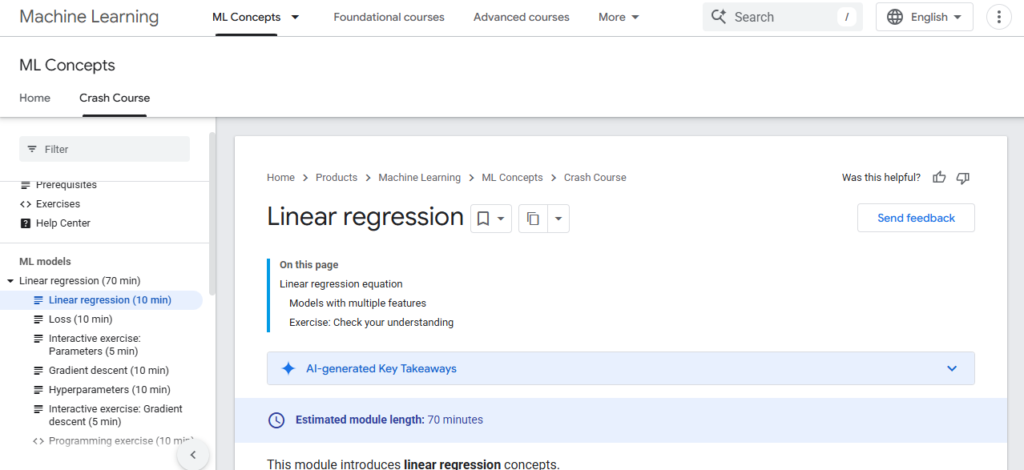Screen dimensions: 1024x470
Task: Switch to the Home tab
Action: click(35, 98)
